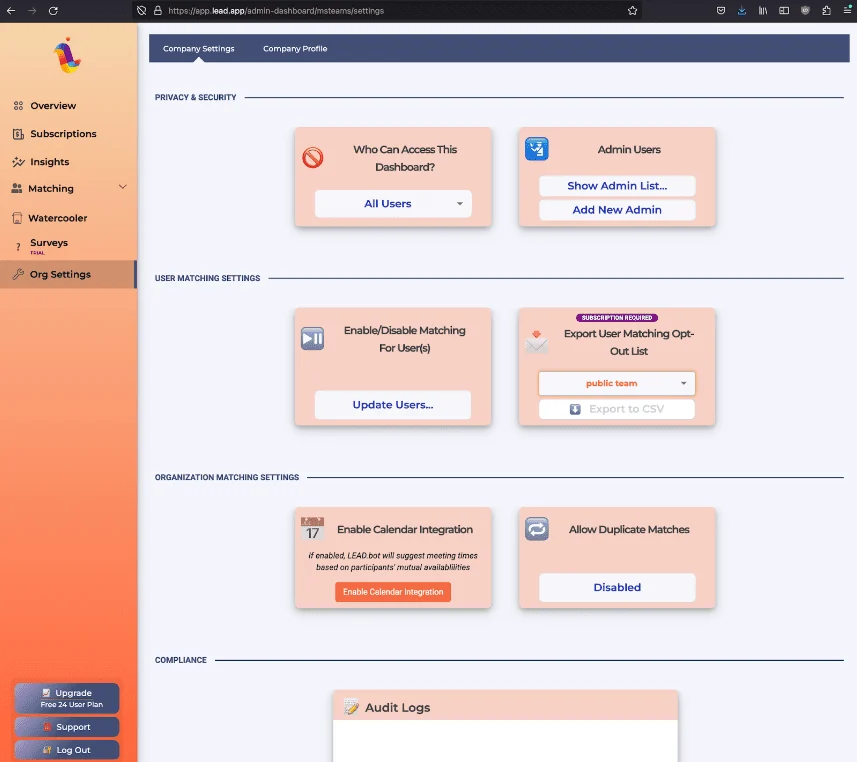The height and width of the screenshot is (762, 857).
Task: Click the Audit Logs heading
Action: [397, 707]
